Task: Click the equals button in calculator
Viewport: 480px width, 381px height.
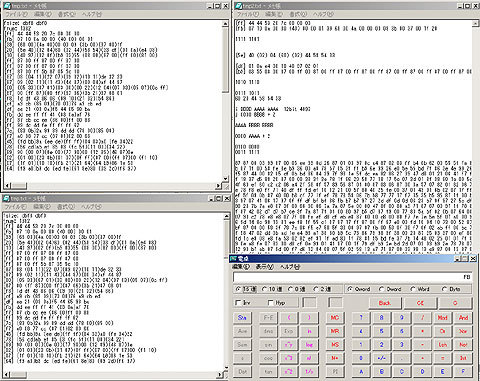Action: [443, 358]
